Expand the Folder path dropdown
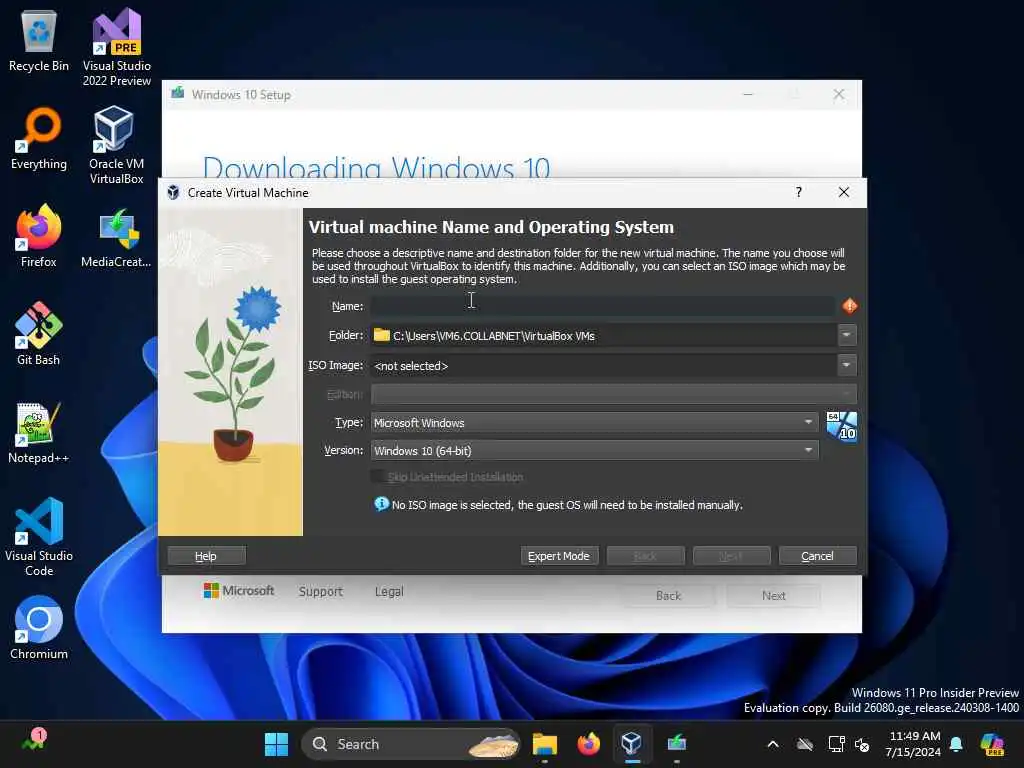Image resolution: width=1024 pixels, height=768 pixels. click(846, 335)
